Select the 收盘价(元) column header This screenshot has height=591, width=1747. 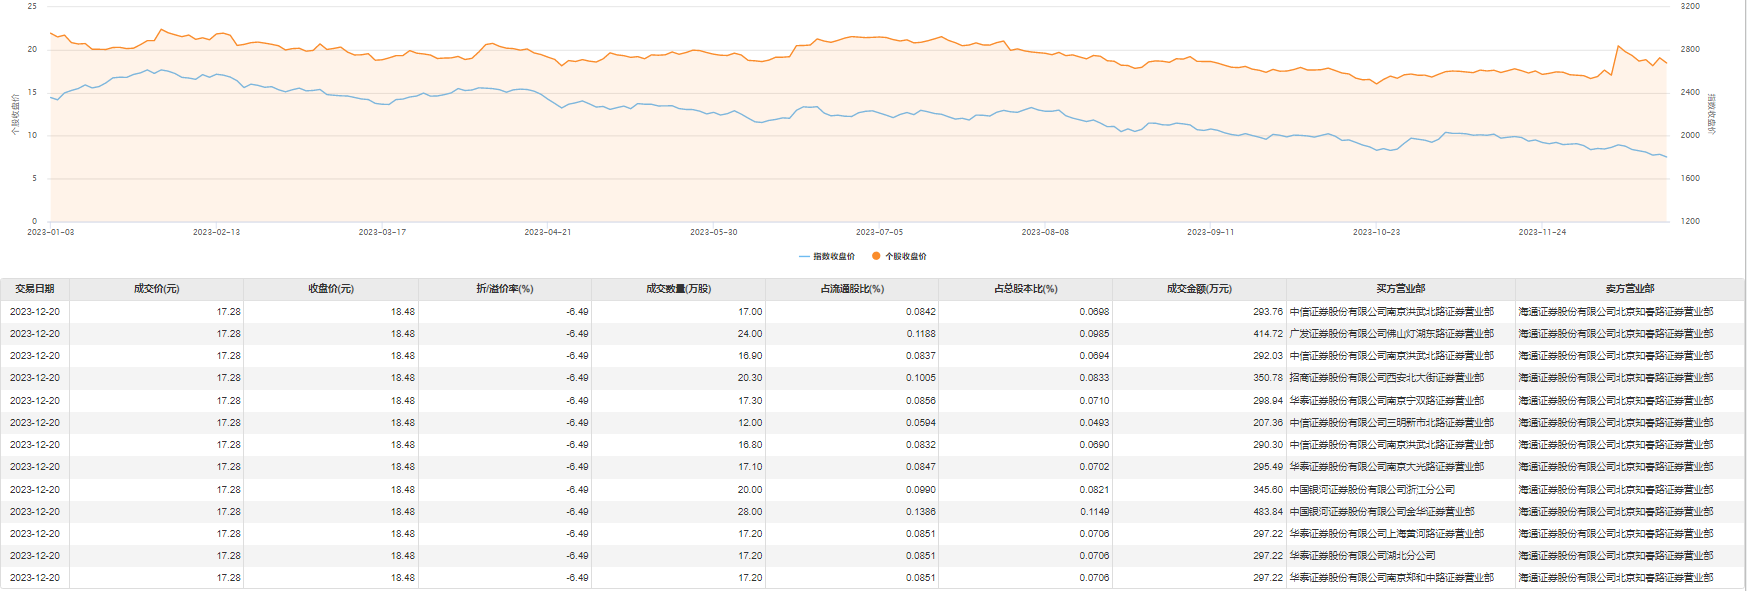[x=331, y=289]
